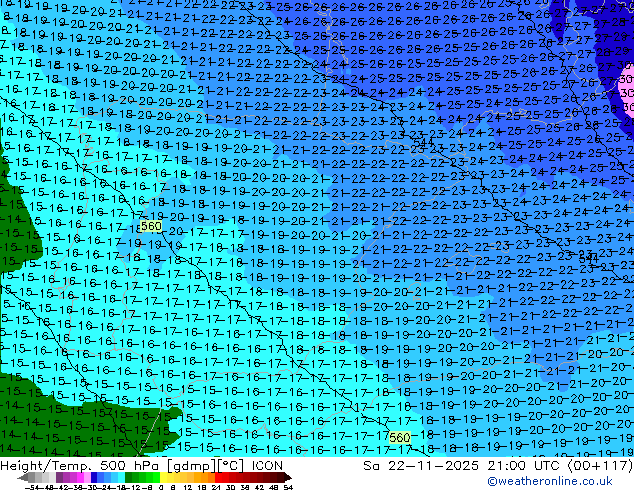The image size is (634, 490).
Task: Click the 544 contour label at right side
Action: [588, 259]
